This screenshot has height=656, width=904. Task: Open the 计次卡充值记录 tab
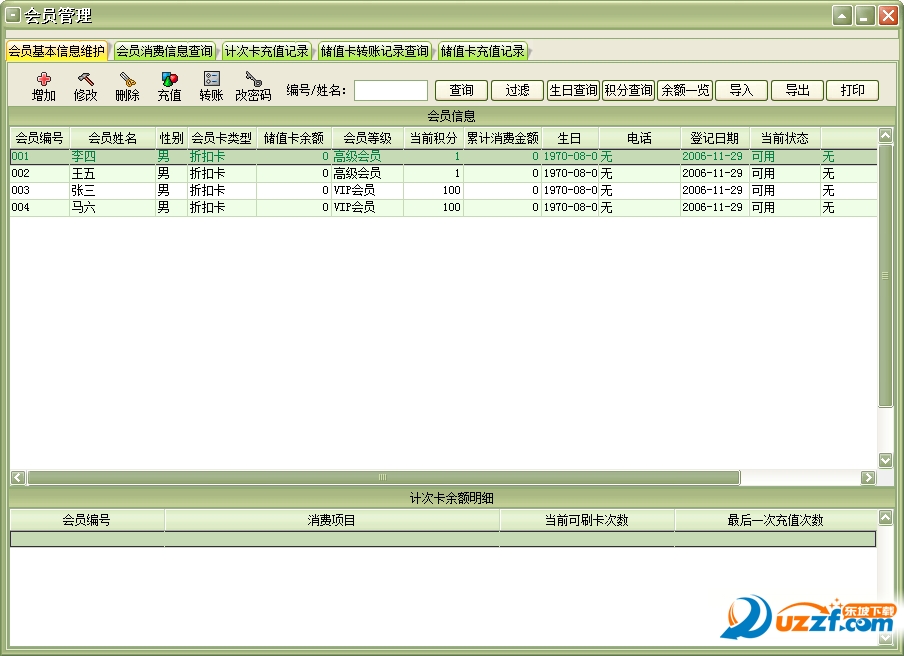267,51
